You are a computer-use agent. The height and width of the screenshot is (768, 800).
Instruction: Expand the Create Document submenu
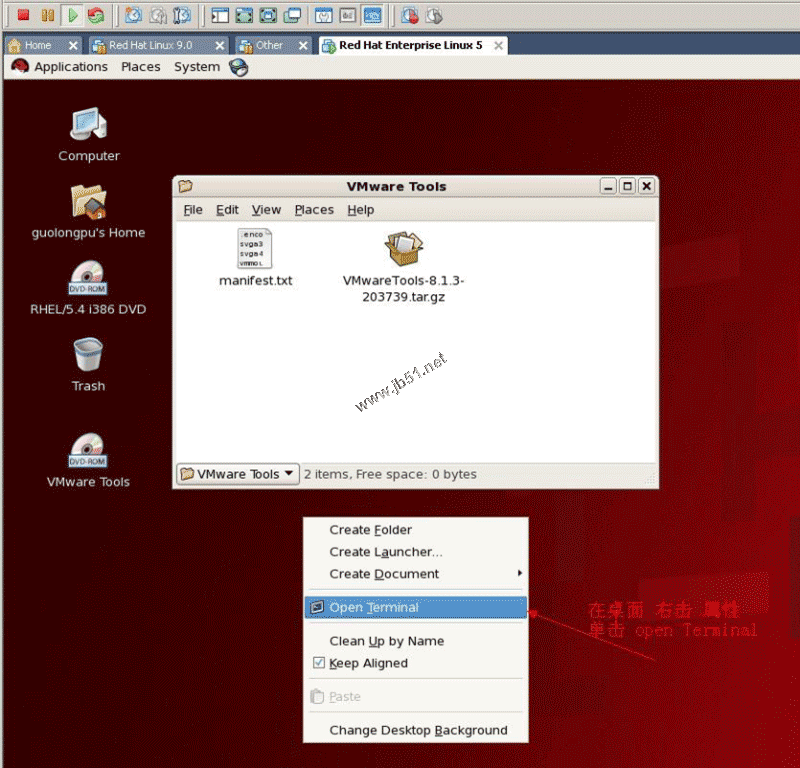tap(416, 574)
